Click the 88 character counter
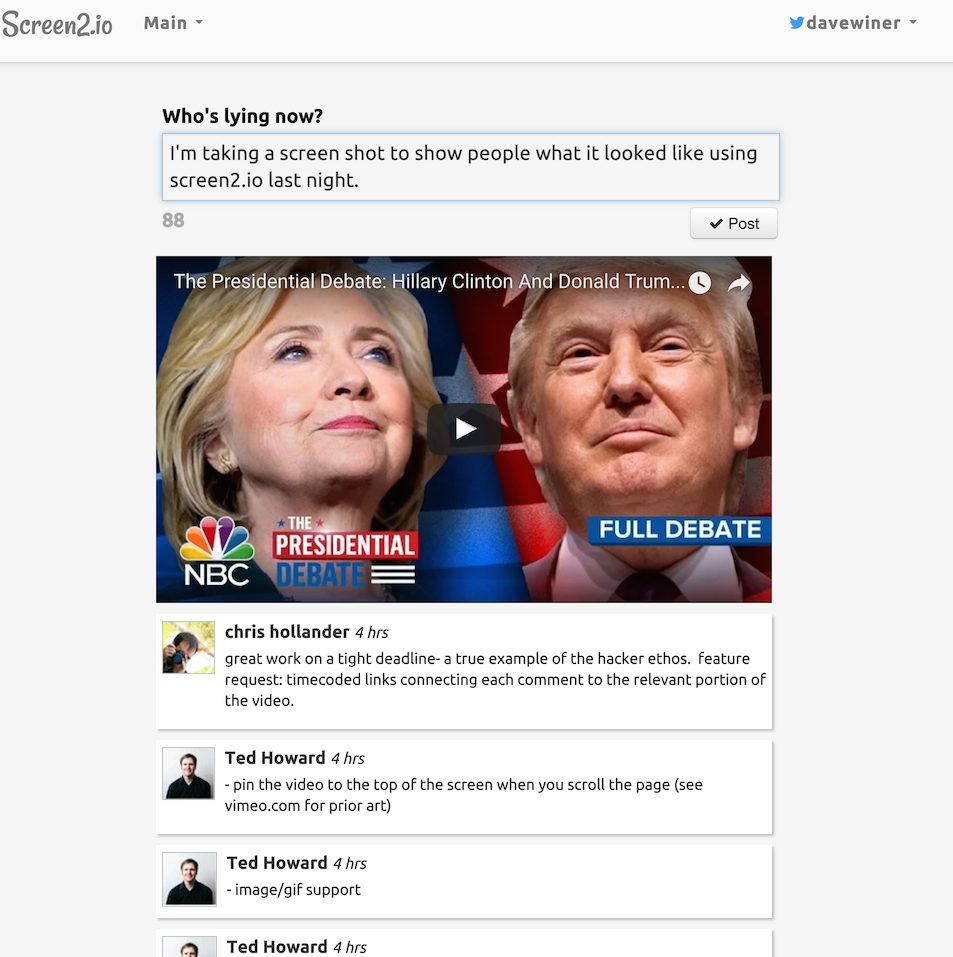 coord(173,220)
